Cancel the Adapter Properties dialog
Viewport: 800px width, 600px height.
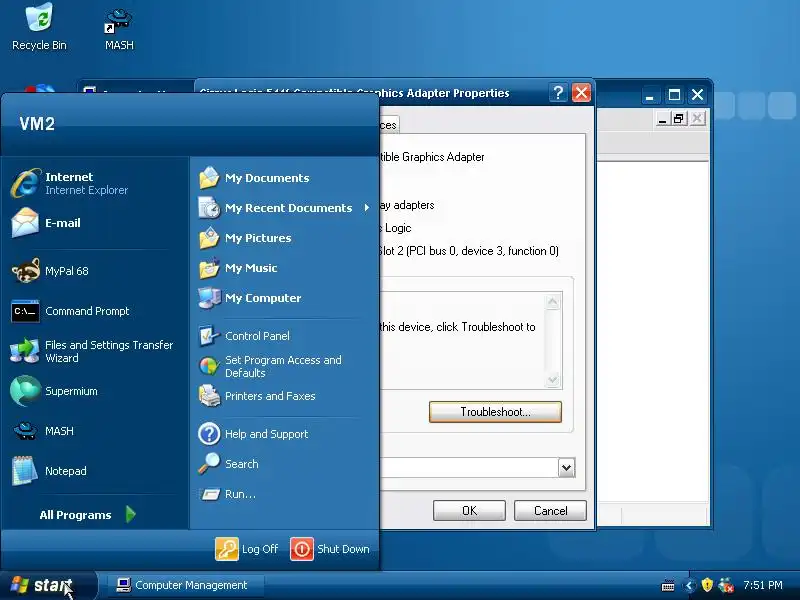coord(551,511)
